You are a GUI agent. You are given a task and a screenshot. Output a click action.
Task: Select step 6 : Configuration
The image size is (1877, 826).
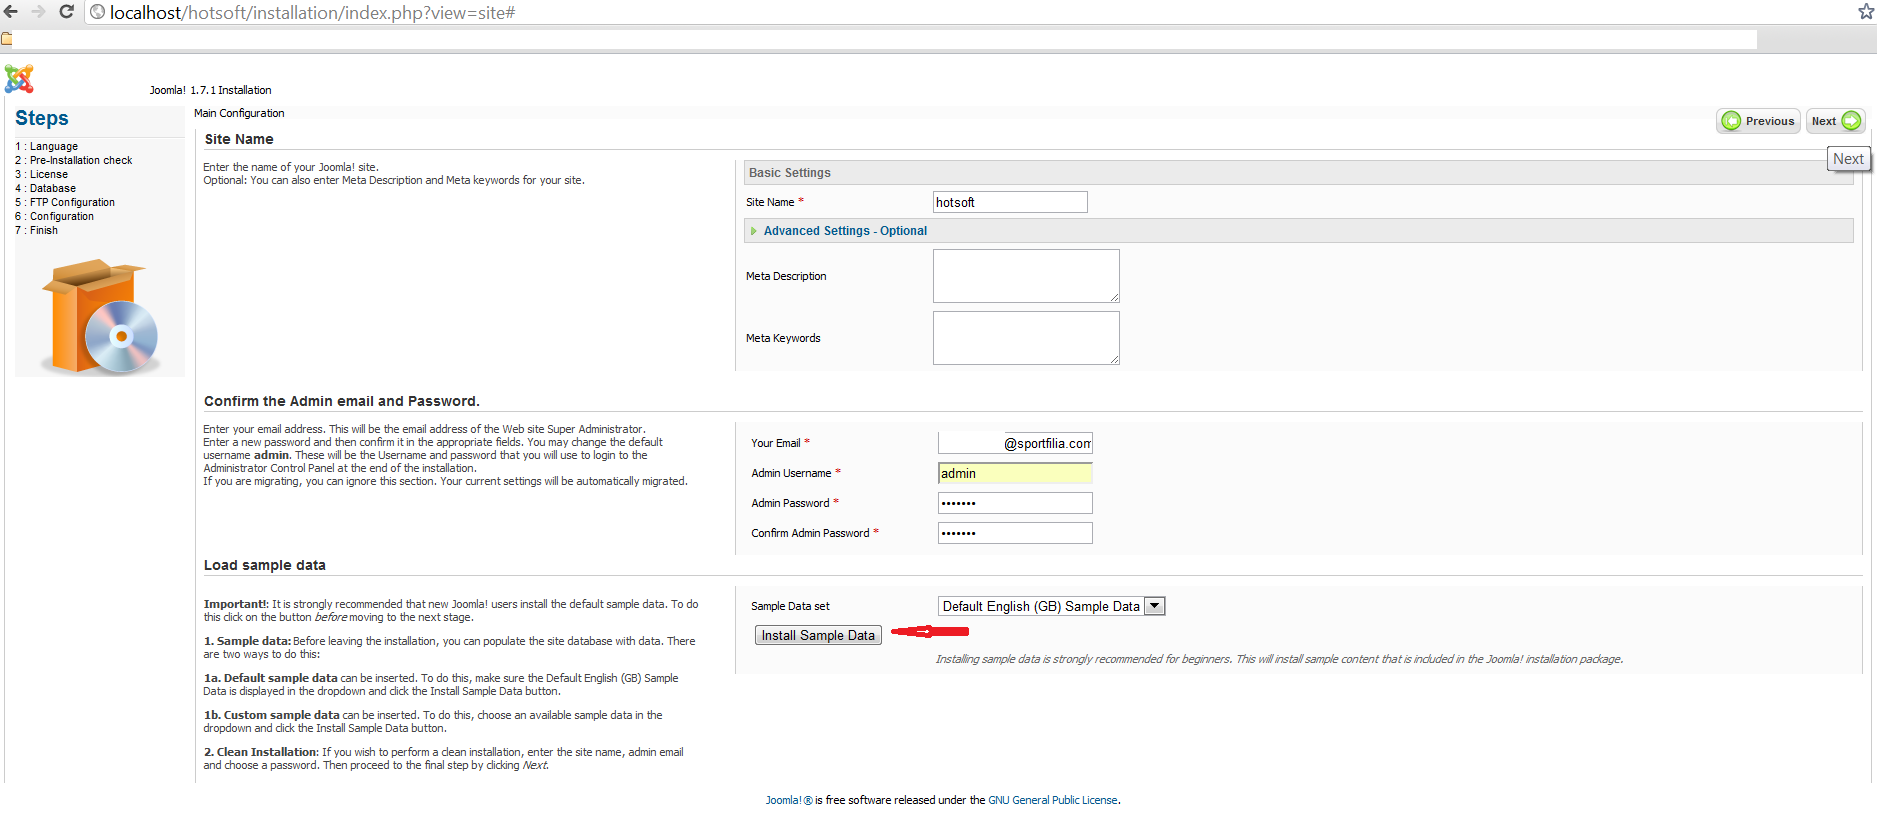(x=54, y=216)
